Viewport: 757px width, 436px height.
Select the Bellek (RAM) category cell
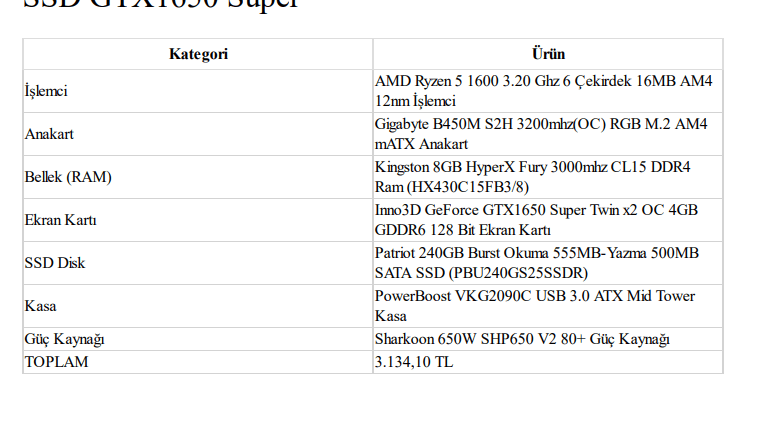click(x=68, y=177)
